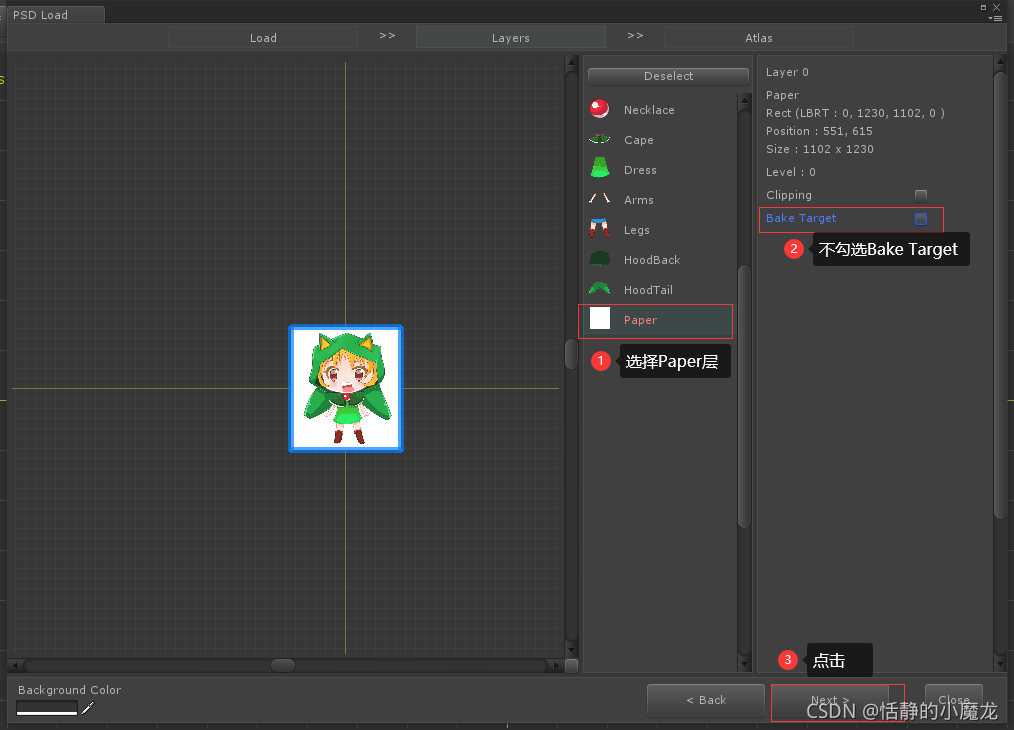The width and height of the screenshot is (1014, 730).
Task: Select the Arms layer thumbnail icon
Action: click(x=599, y=199)
